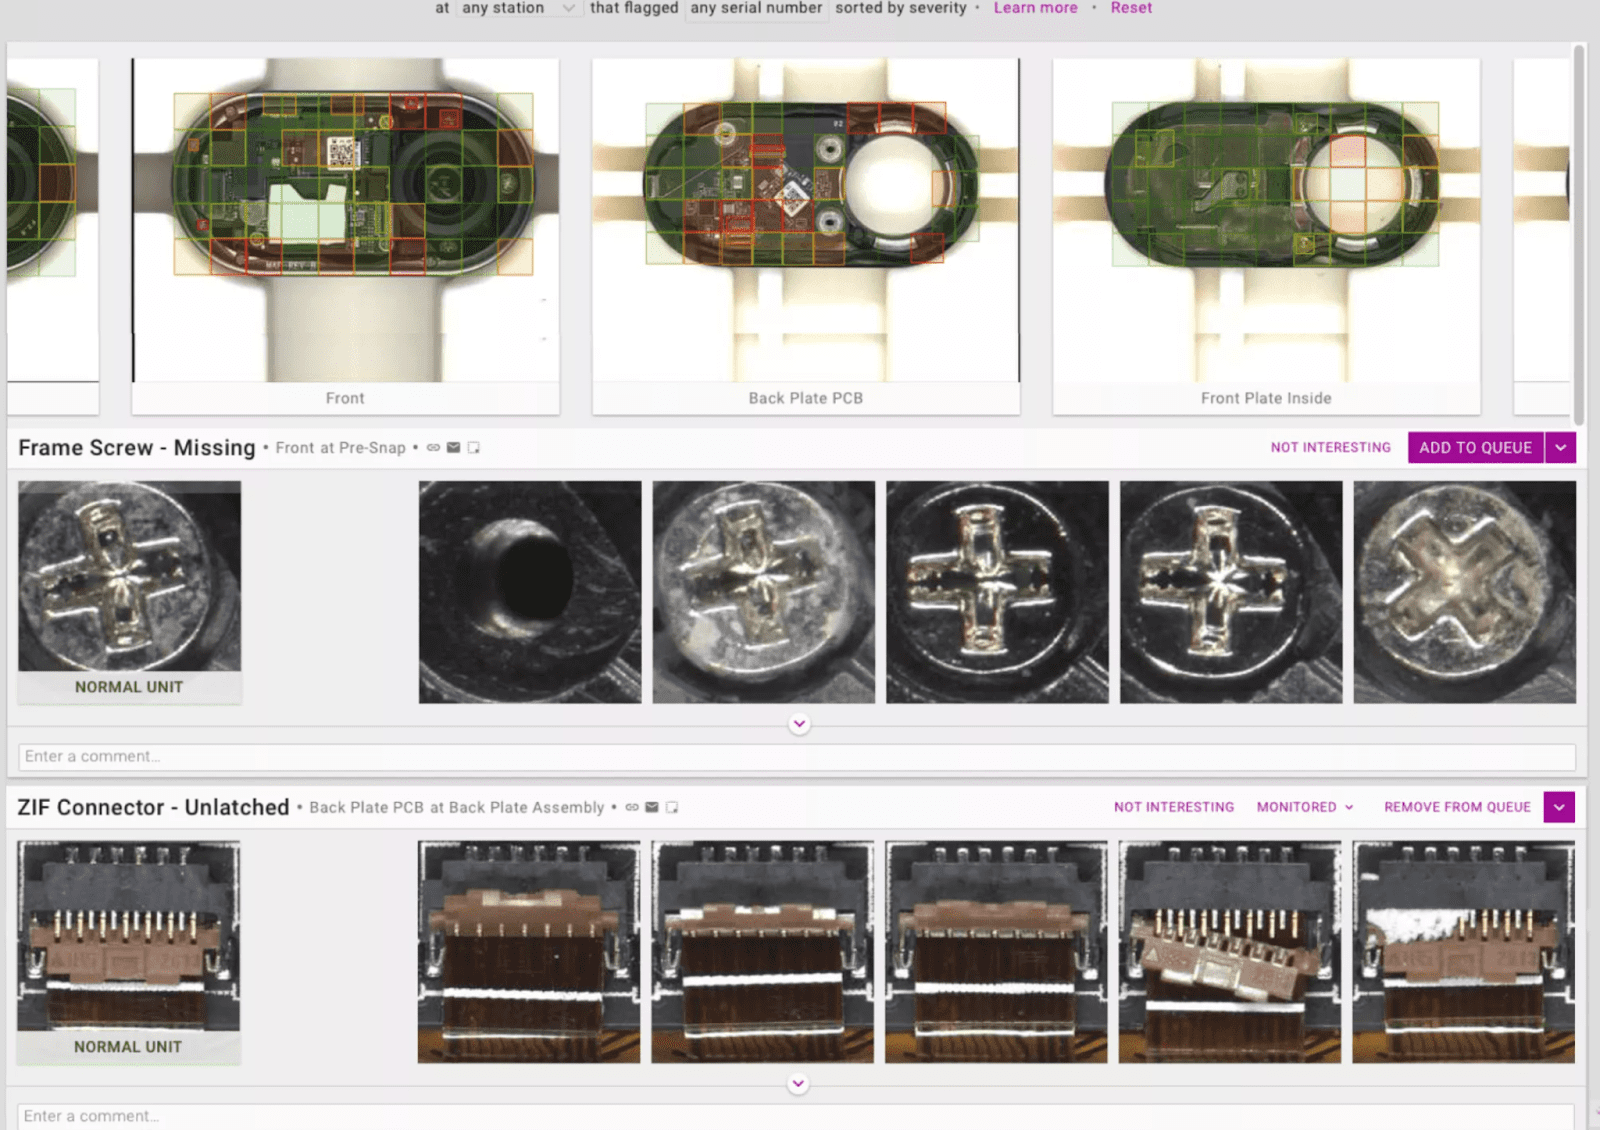Focus the ZIF Connector comment field

[x=796, y=1116]
